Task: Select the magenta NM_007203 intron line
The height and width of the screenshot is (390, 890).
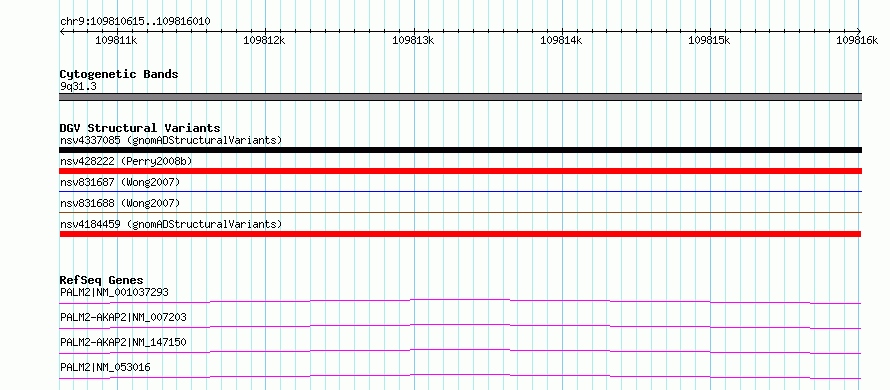Action: pyautogui.click(x=460, y=326)
